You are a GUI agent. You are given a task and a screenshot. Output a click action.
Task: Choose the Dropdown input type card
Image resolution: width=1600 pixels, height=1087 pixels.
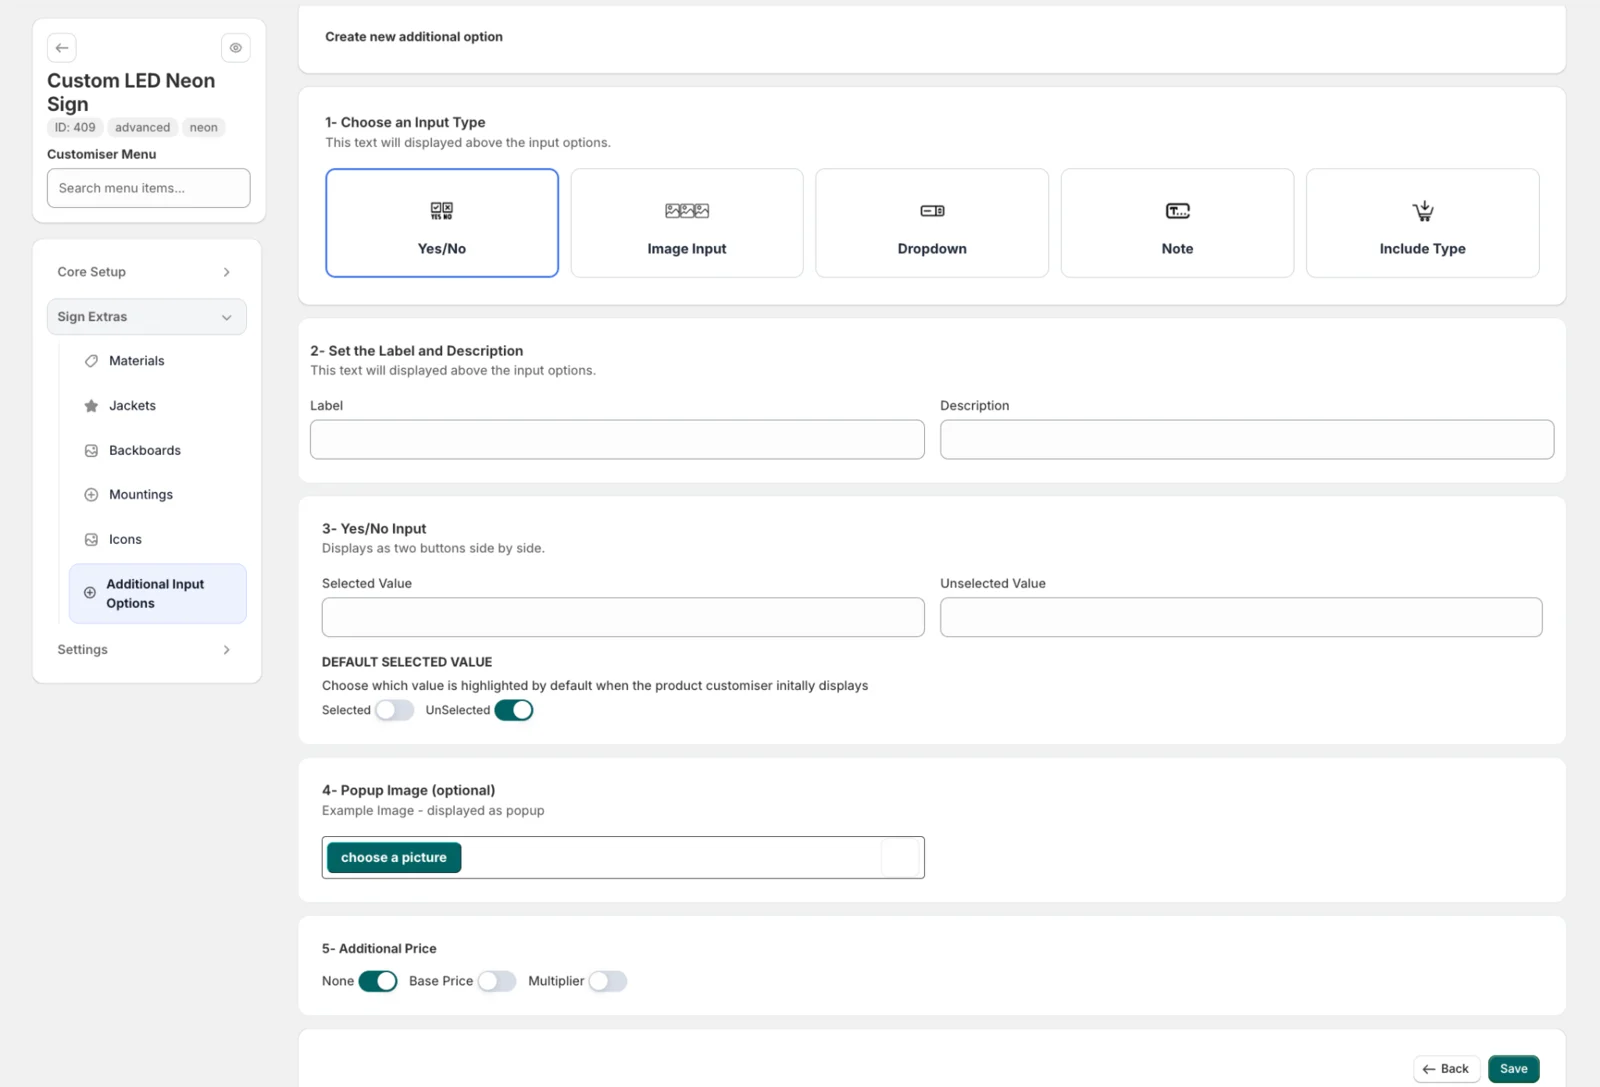(x=932, y=223)
